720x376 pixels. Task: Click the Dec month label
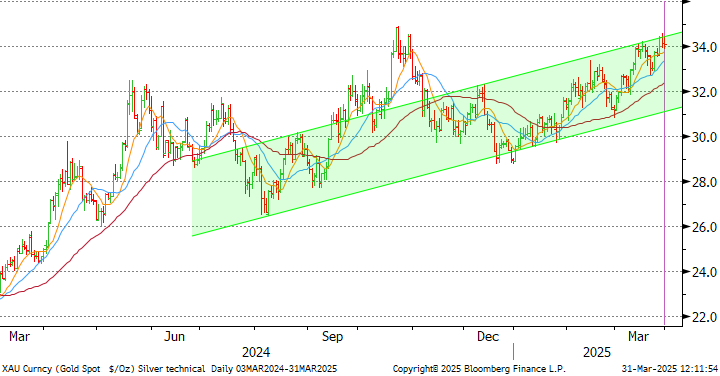pyautogui.click(x=488, y=337)
